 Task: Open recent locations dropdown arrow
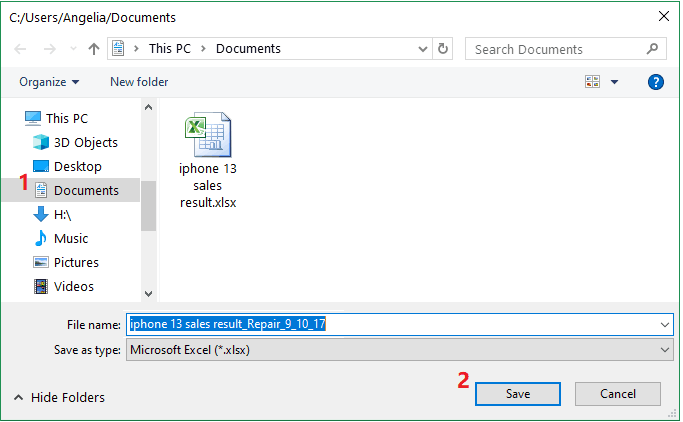pyautogui.click(x=73, y=49)
